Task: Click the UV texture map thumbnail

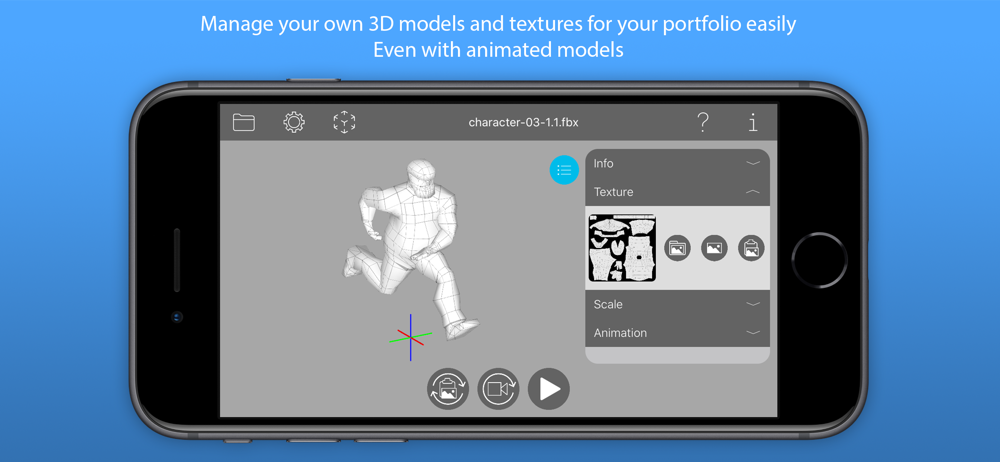Action: pos(622,248)
